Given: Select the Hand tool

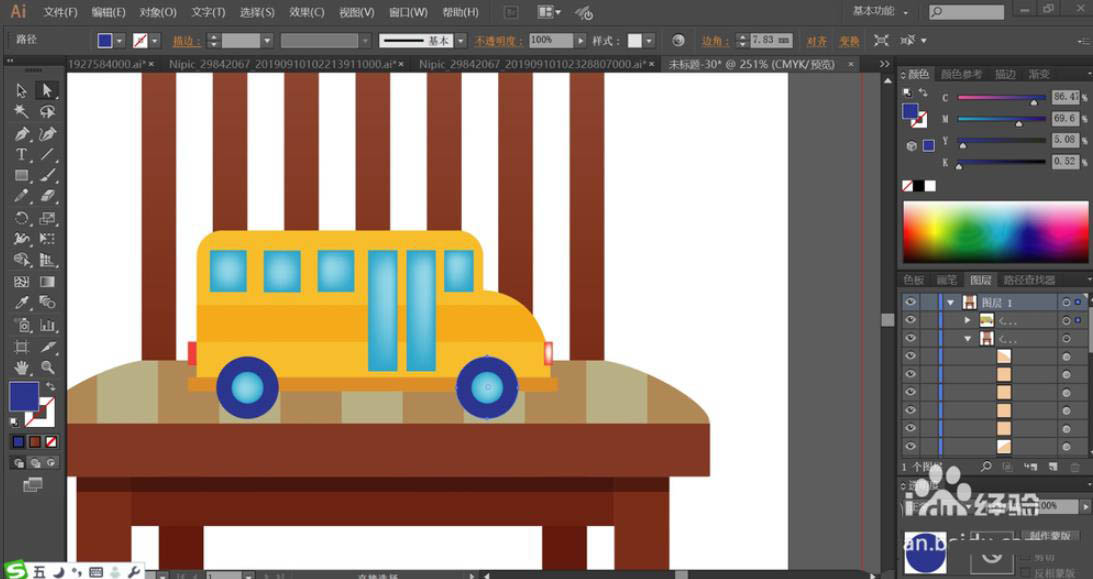Looking at the screenshot, I should tap(22, 367).
